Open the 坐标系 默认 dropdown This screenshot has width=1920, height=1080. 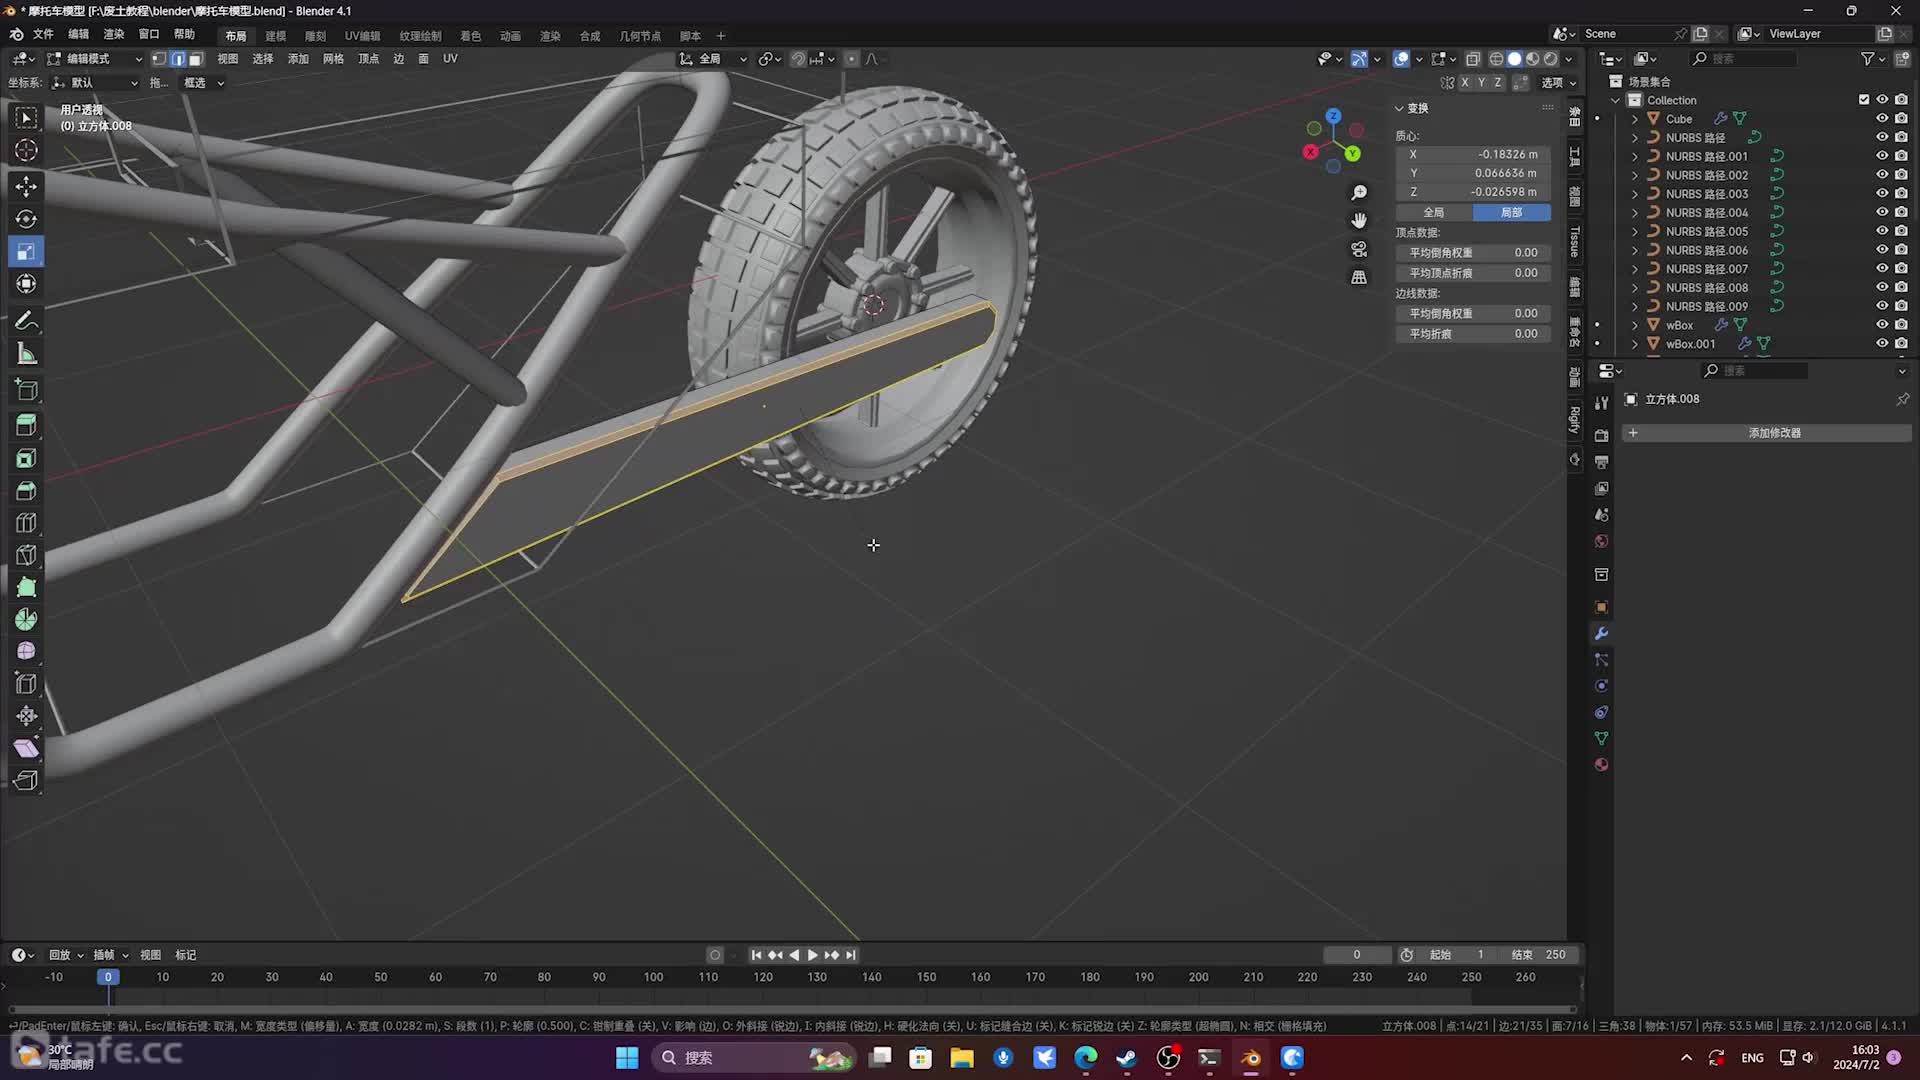coord(95,83)
